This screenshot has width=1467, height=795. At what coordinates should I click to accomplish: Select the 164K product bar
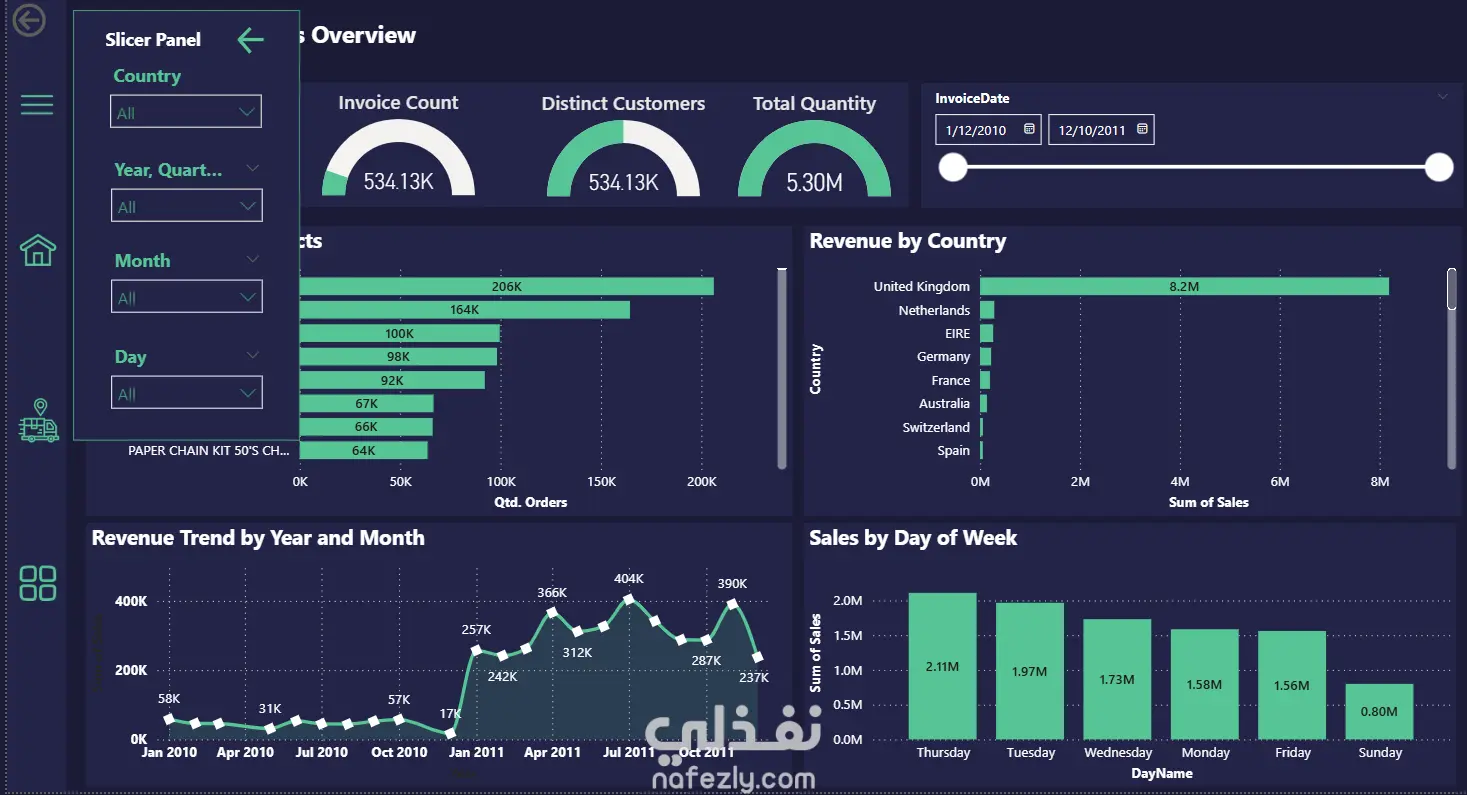[464, 310]
